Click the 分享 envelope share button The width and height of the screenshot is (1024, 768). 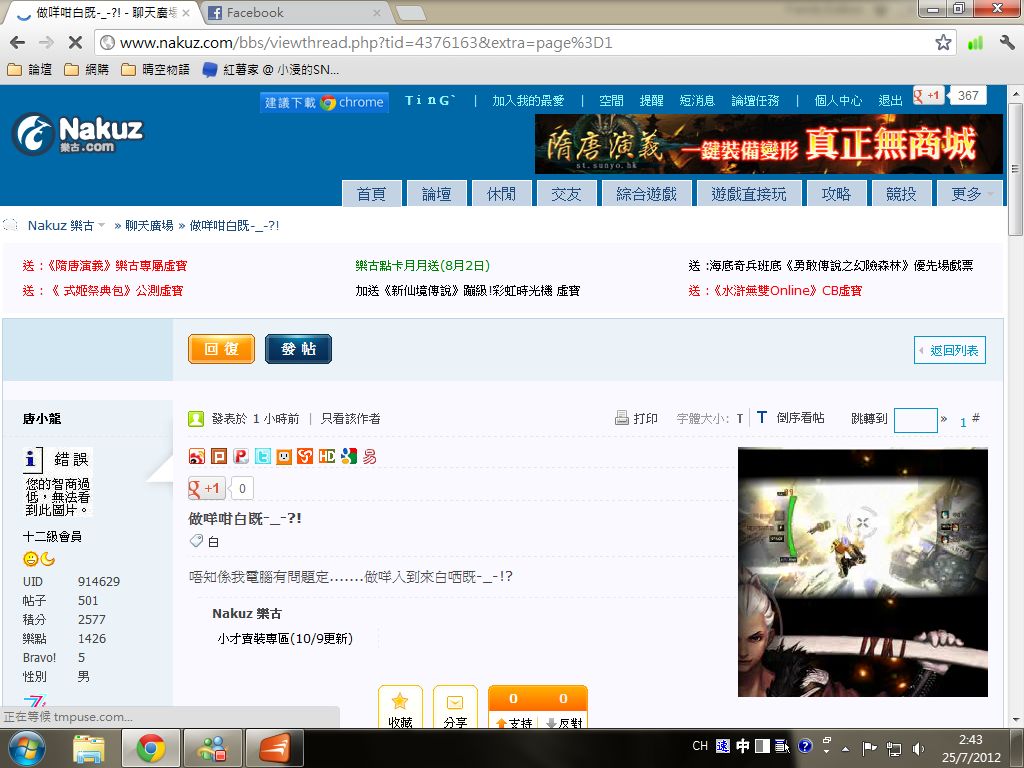pyautogui.click(x=455, y=709)
